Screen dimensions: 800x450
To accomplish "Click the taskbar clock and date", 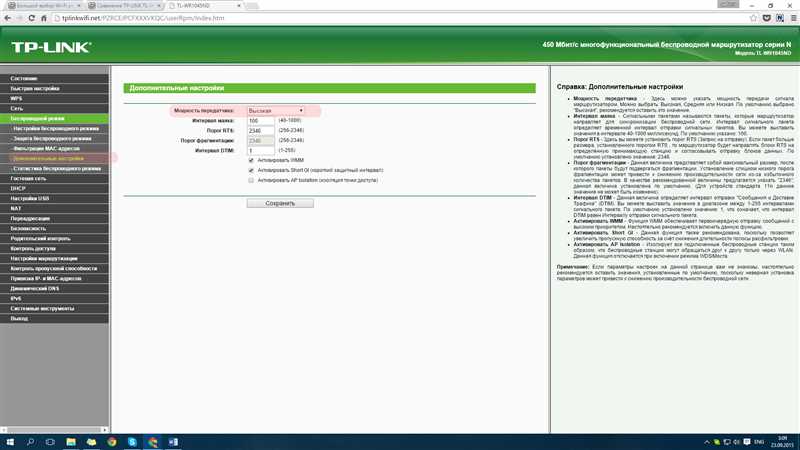I will [x=782, y=442].
